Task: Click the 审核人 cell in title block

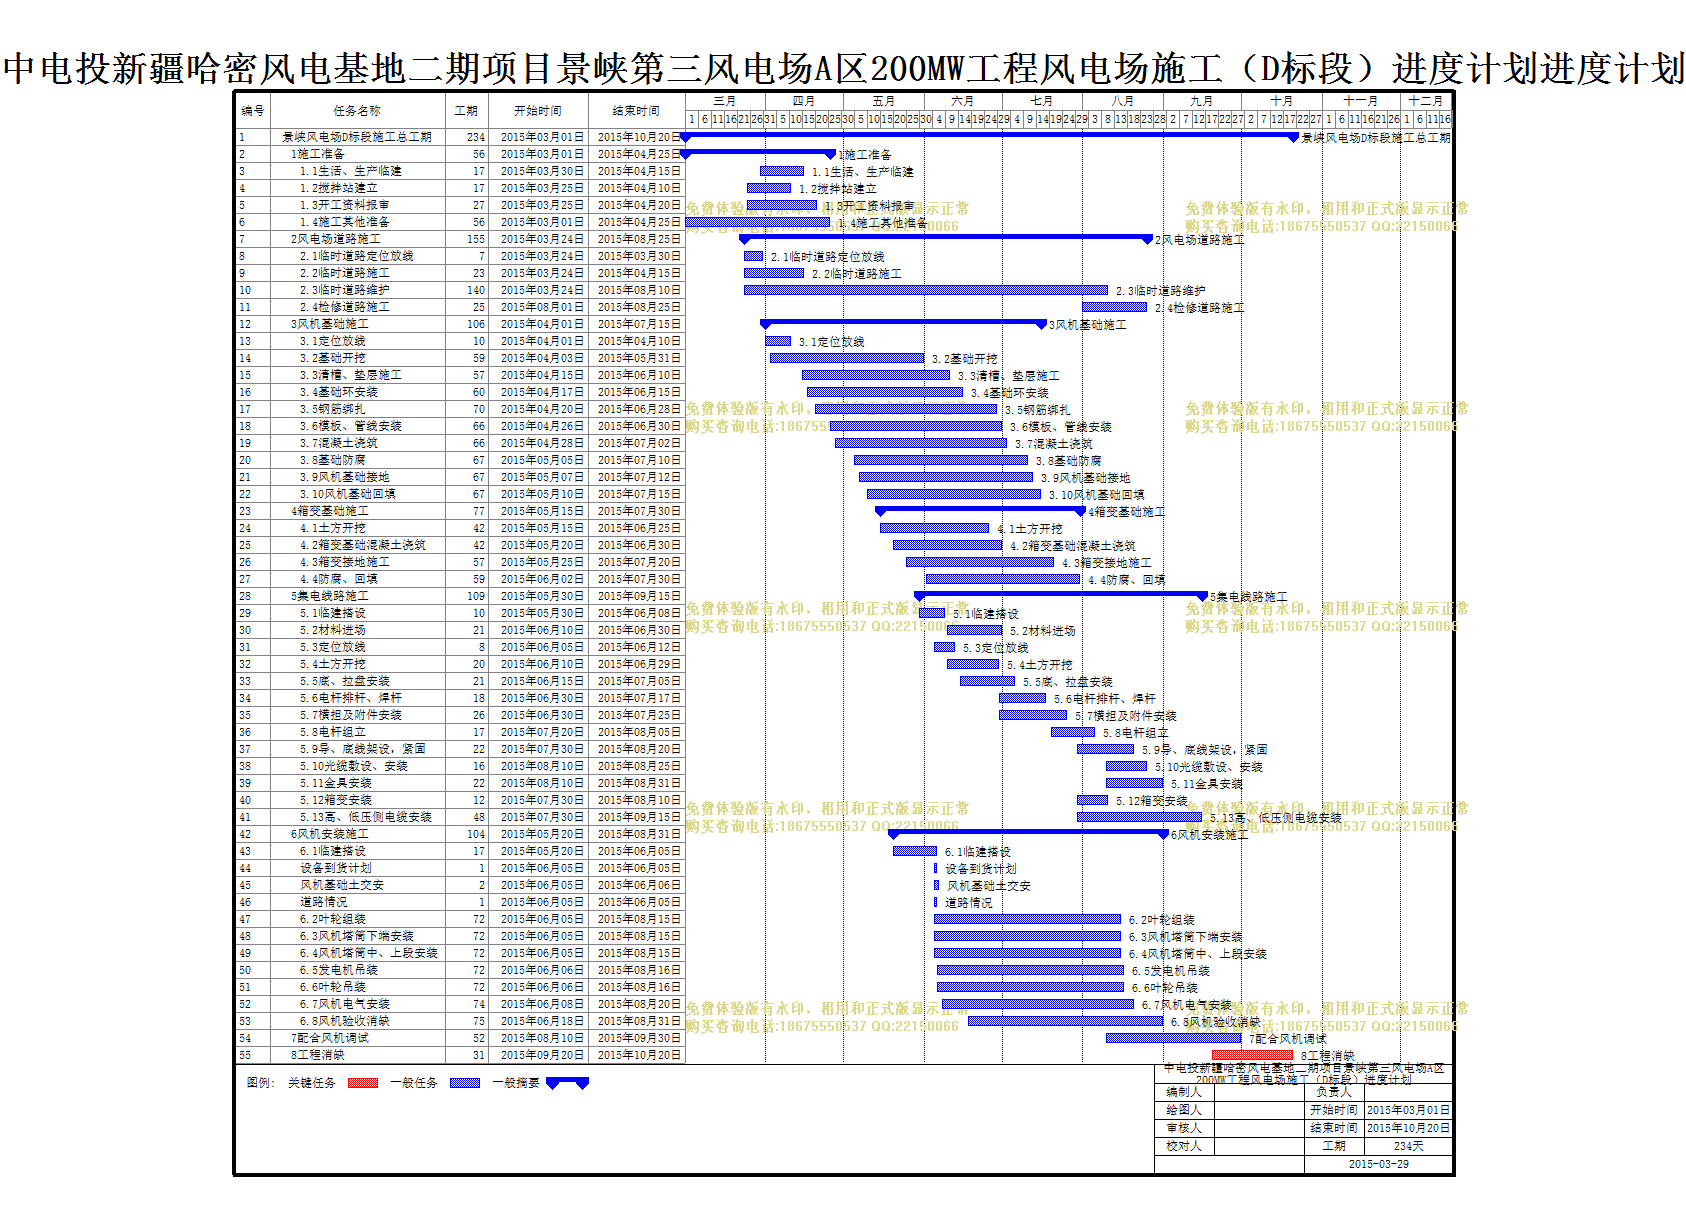Action: 1184,1128
